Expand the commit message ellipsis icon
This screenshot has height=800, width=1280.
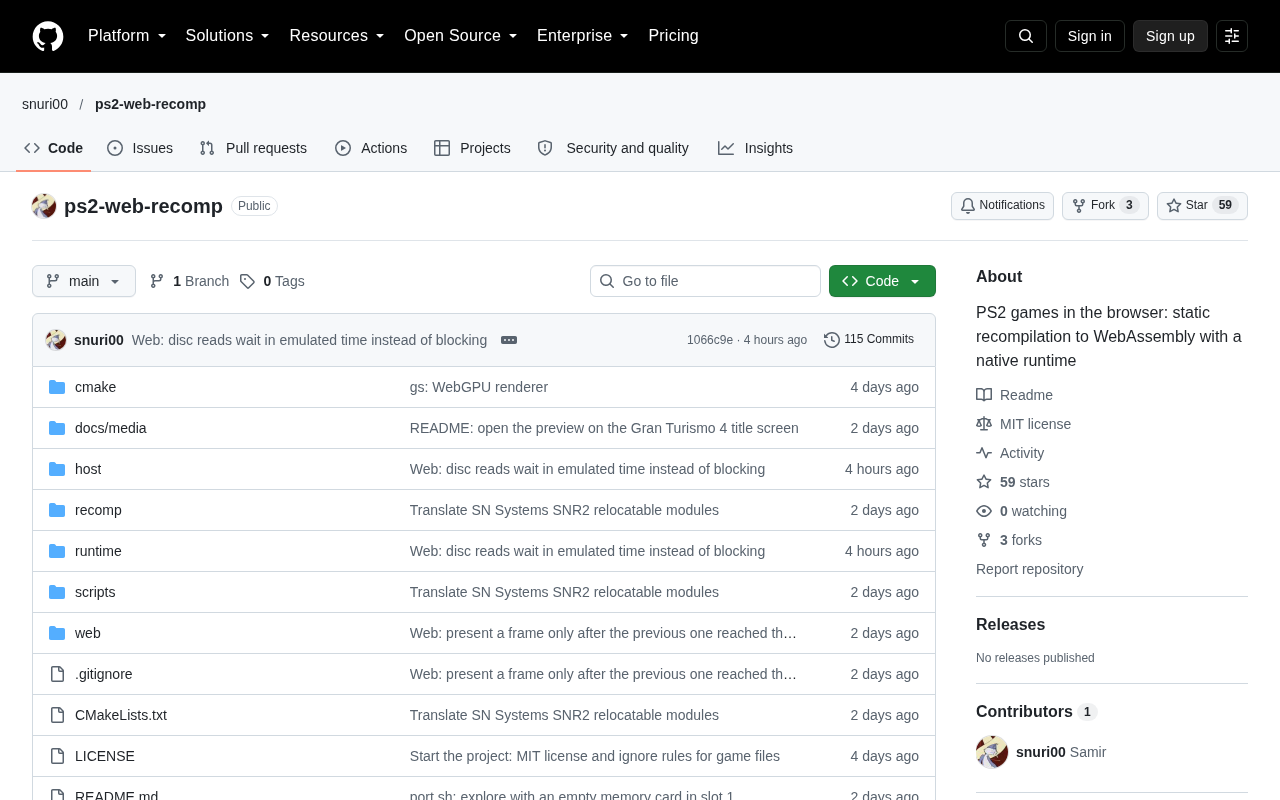click(509, 340)
